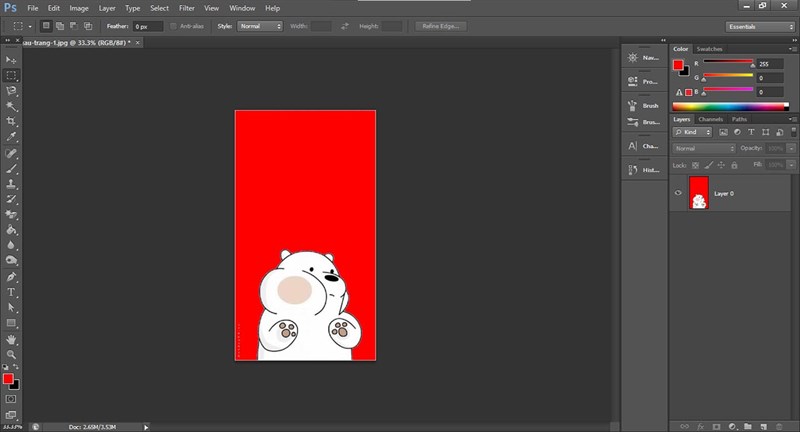Switch to the Paths tab
The image size is (800, 432).
[x=739, y=119]
